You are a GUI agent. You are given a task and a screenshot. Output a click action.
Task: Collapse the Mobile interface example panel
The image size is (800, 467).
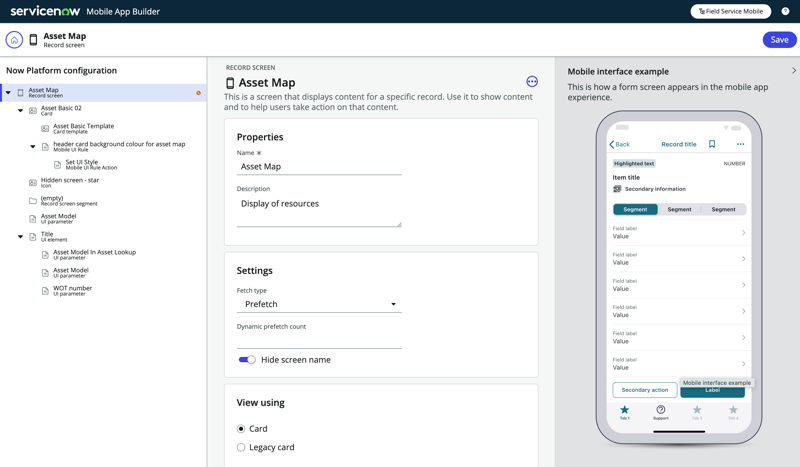pos(793,71)
